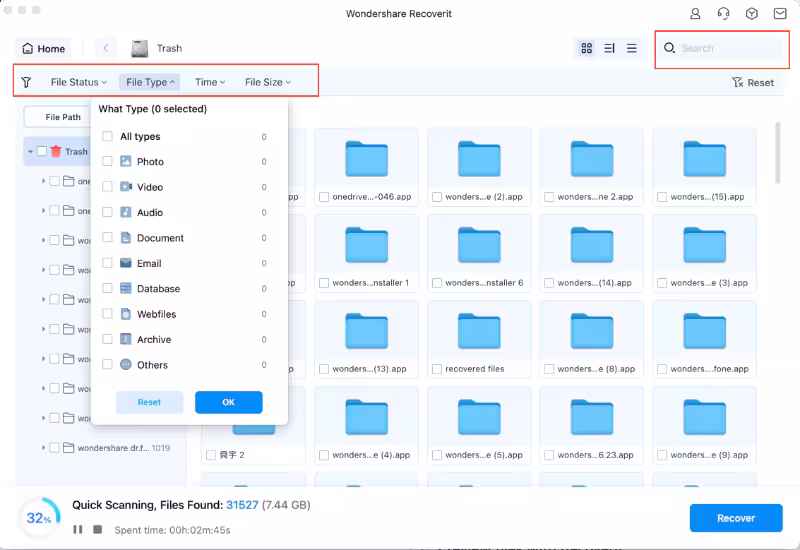Reset the file type selection in popup
The width and height of the screenshot is (800, 550).
click(x=149, y=402)
